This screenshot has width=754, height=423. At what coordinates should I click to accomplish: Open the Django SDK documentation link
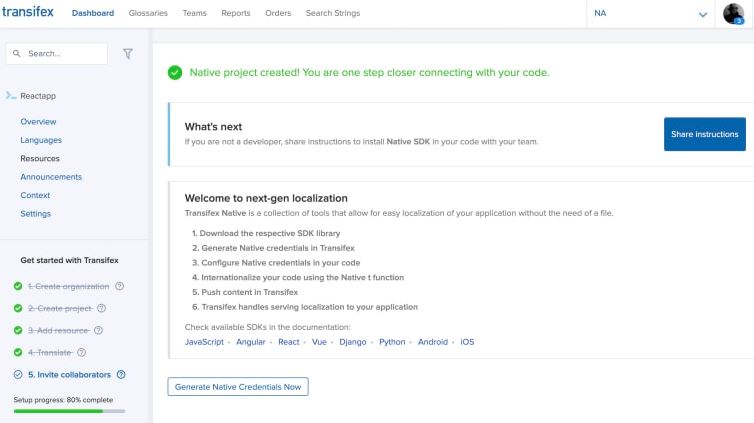pyautogui.click(x=352, y=342)
